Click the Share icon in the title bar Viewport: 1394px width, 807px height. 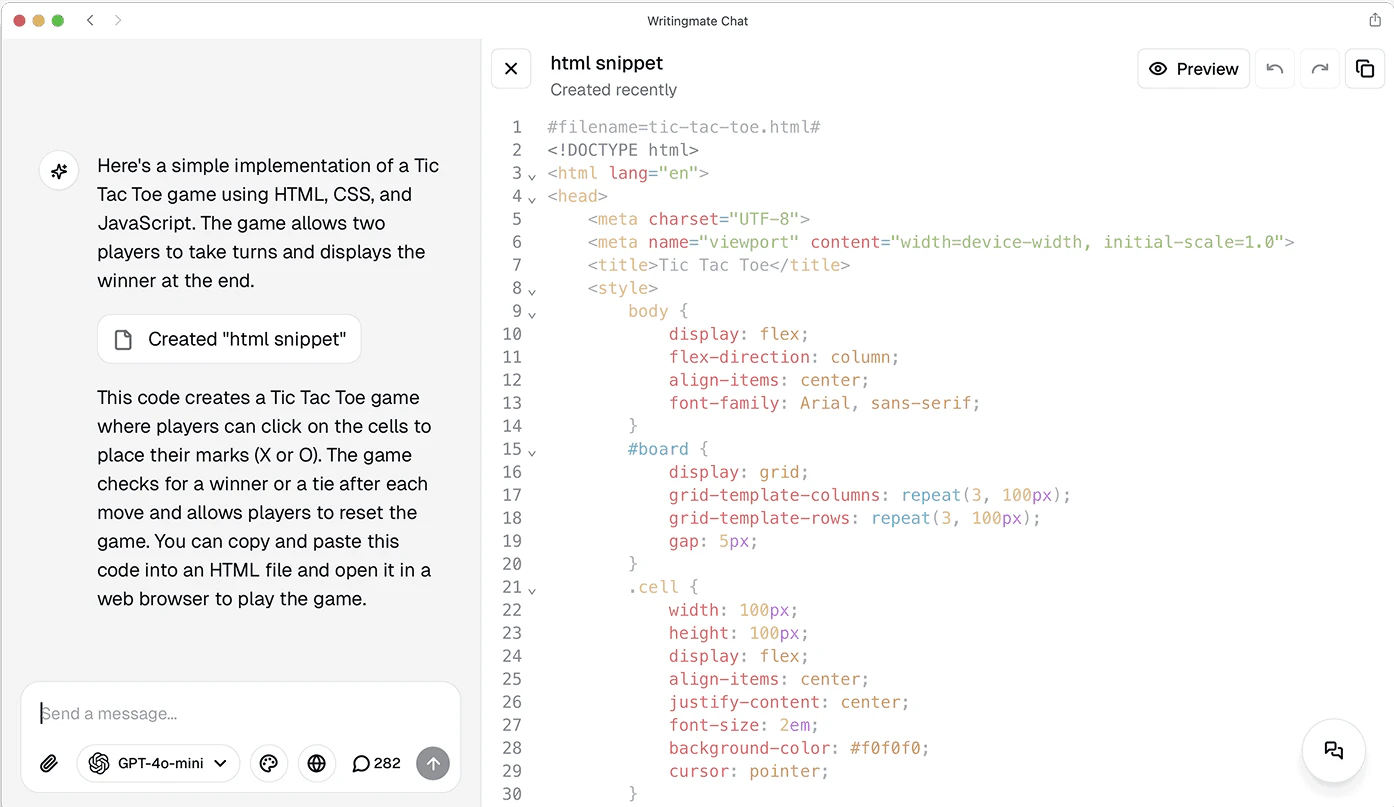[x=1375, y=19]
